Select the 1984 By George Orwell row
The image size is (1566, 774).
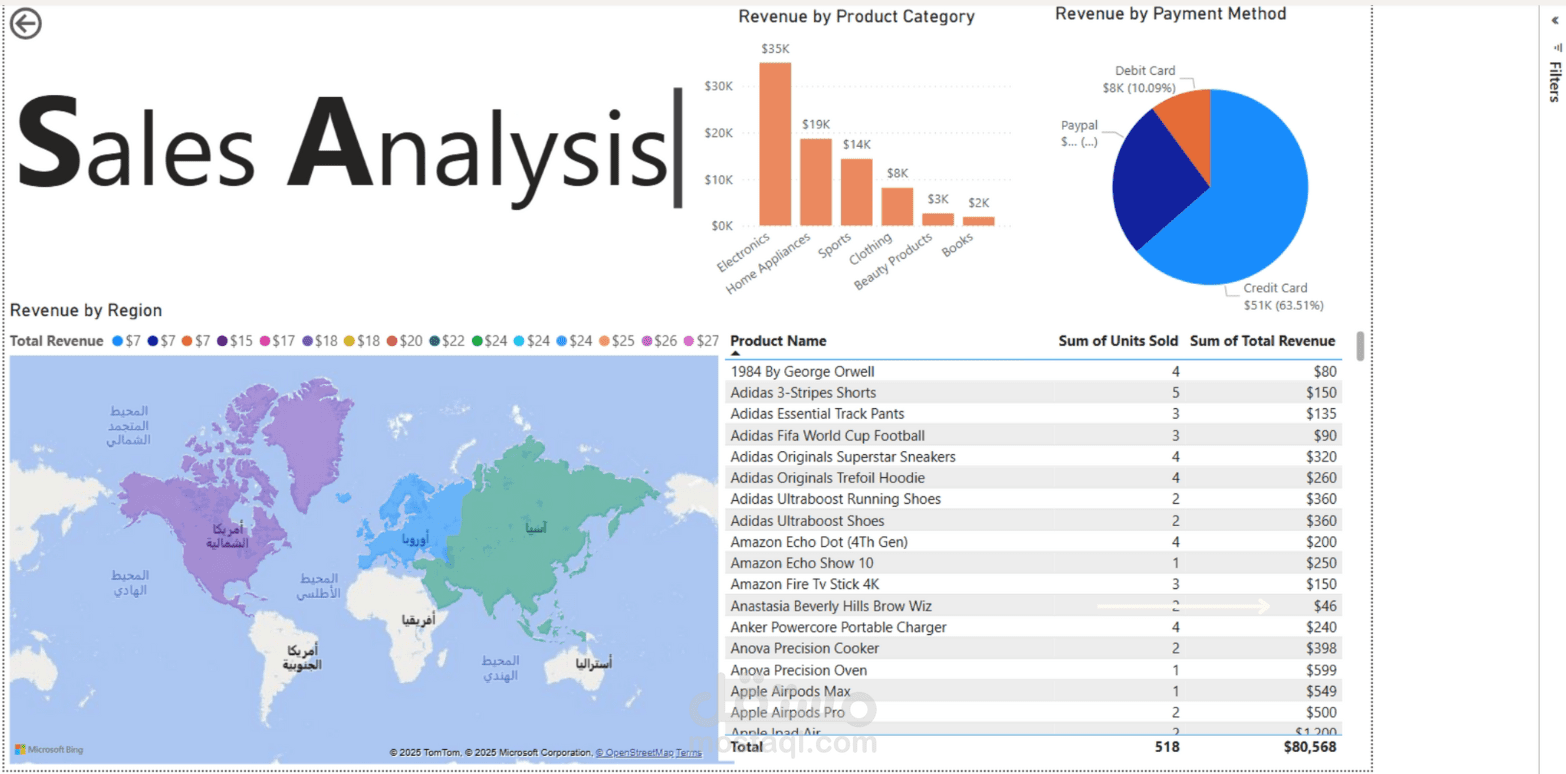pyautogui.click(x=1033, y=371)
